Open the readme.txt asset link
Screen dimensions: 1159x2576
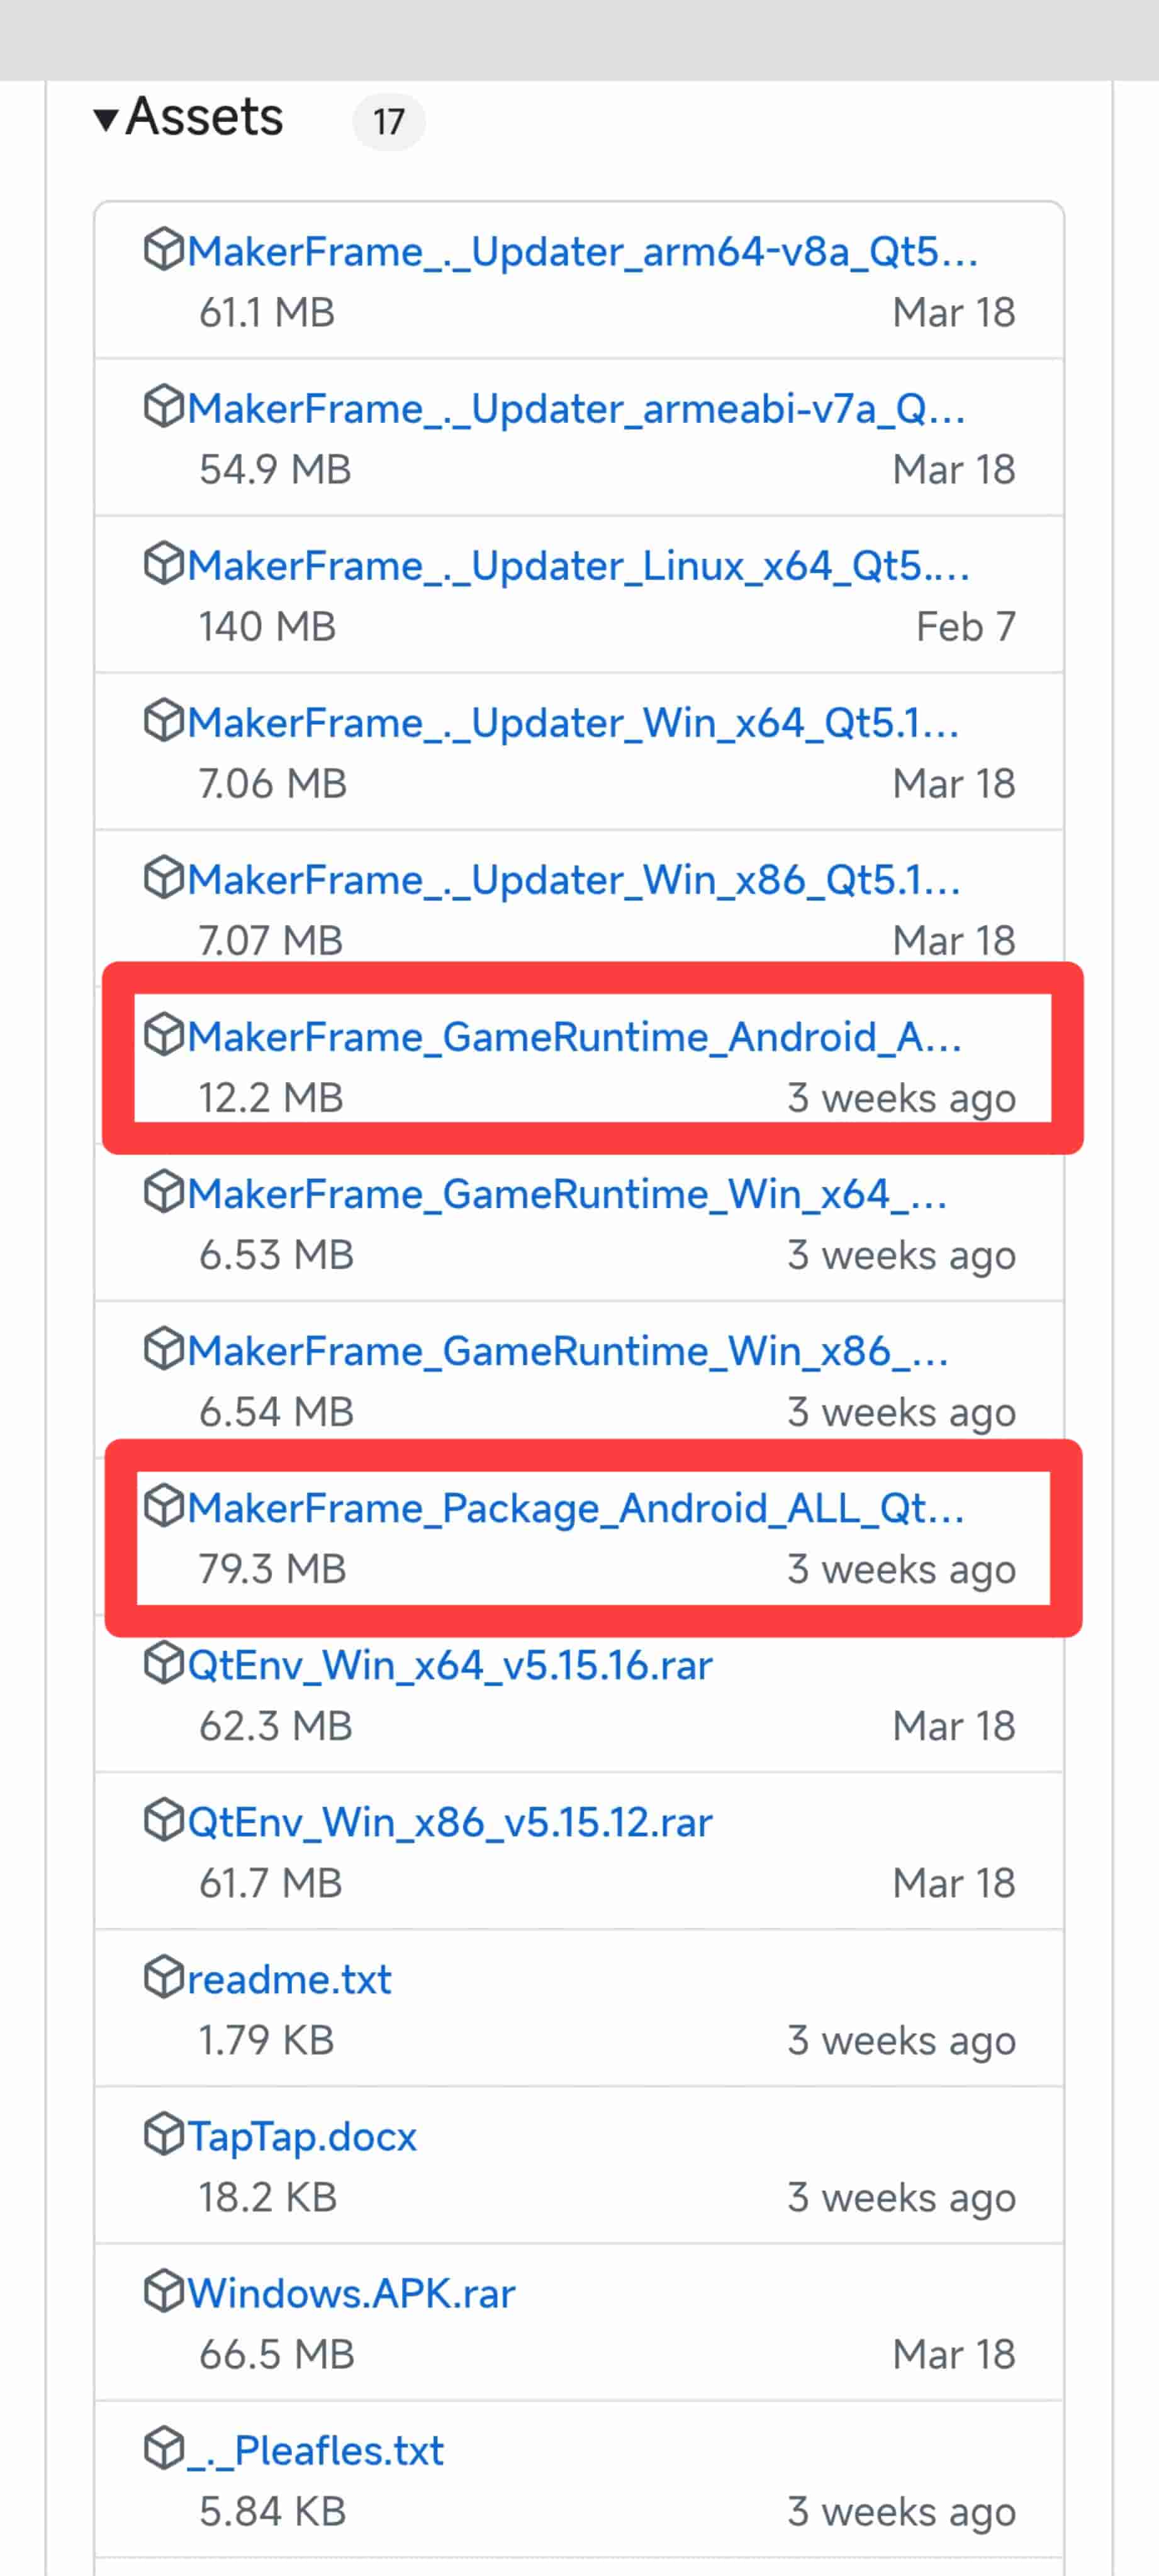(x=290, y=1978)
